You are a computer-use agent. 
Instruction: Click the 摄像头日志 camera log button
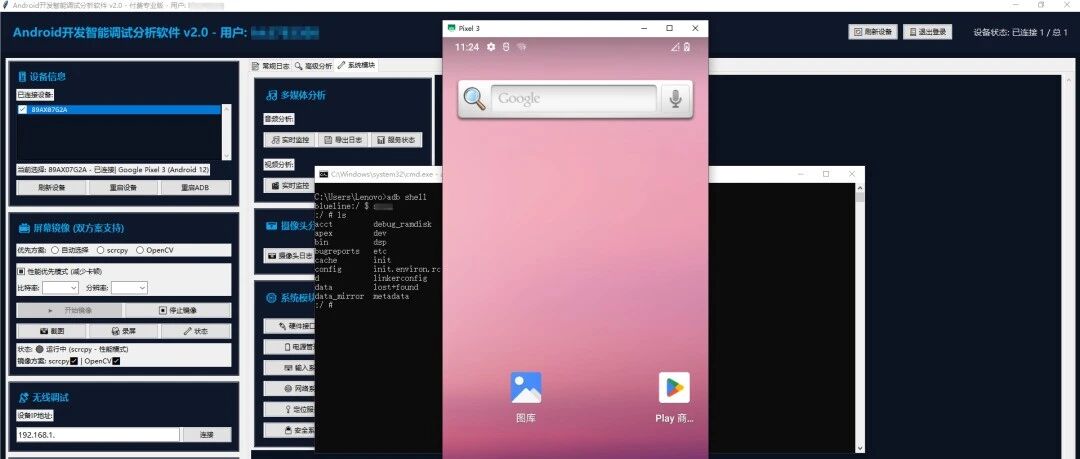289,256
